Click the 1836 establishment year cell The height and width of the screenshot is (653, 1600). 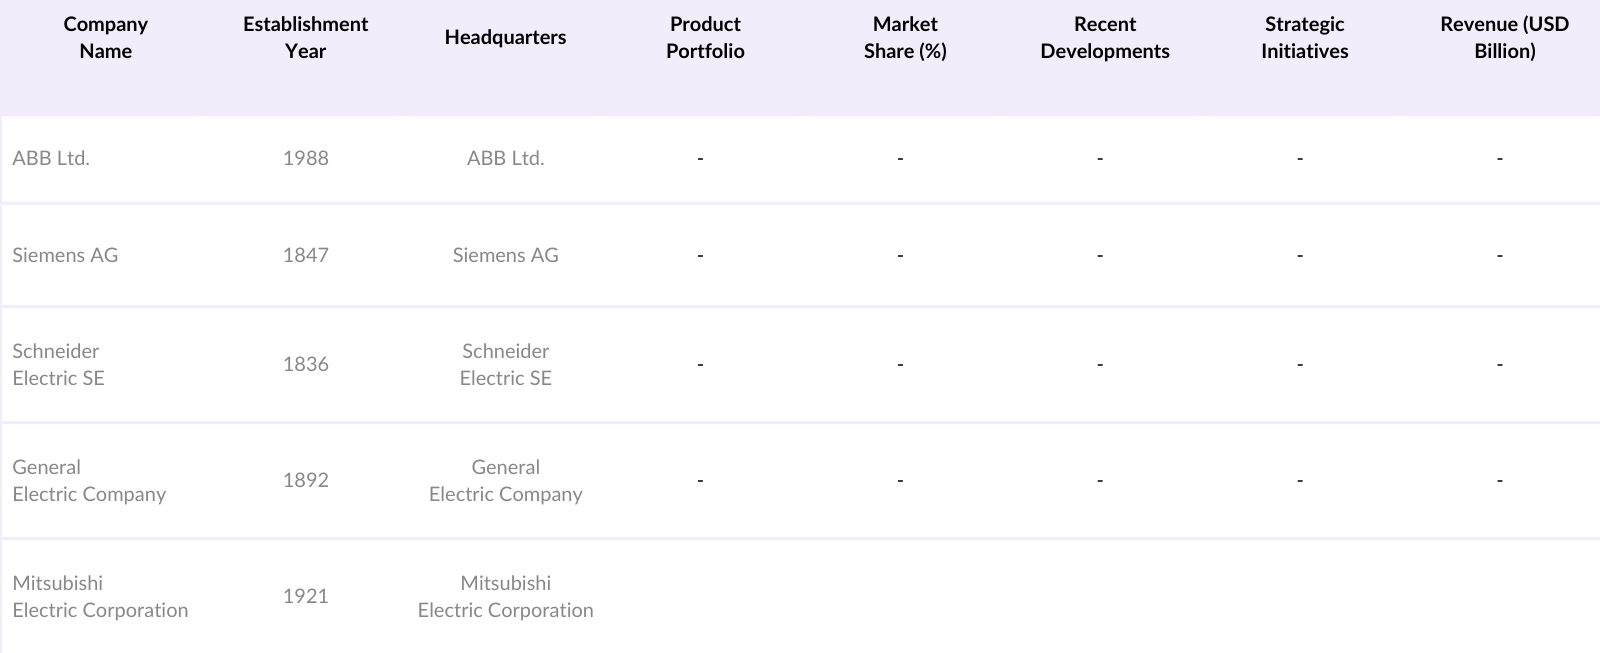click(305, 364)
